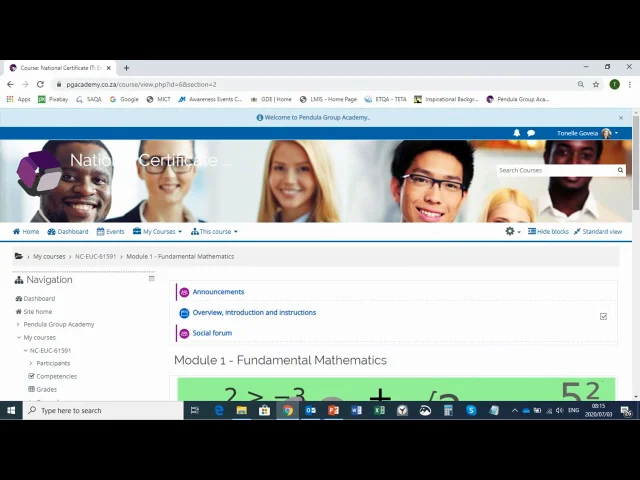
Task: Toggle completion checkbox for Overview activity
Action: tap(603, 316)
